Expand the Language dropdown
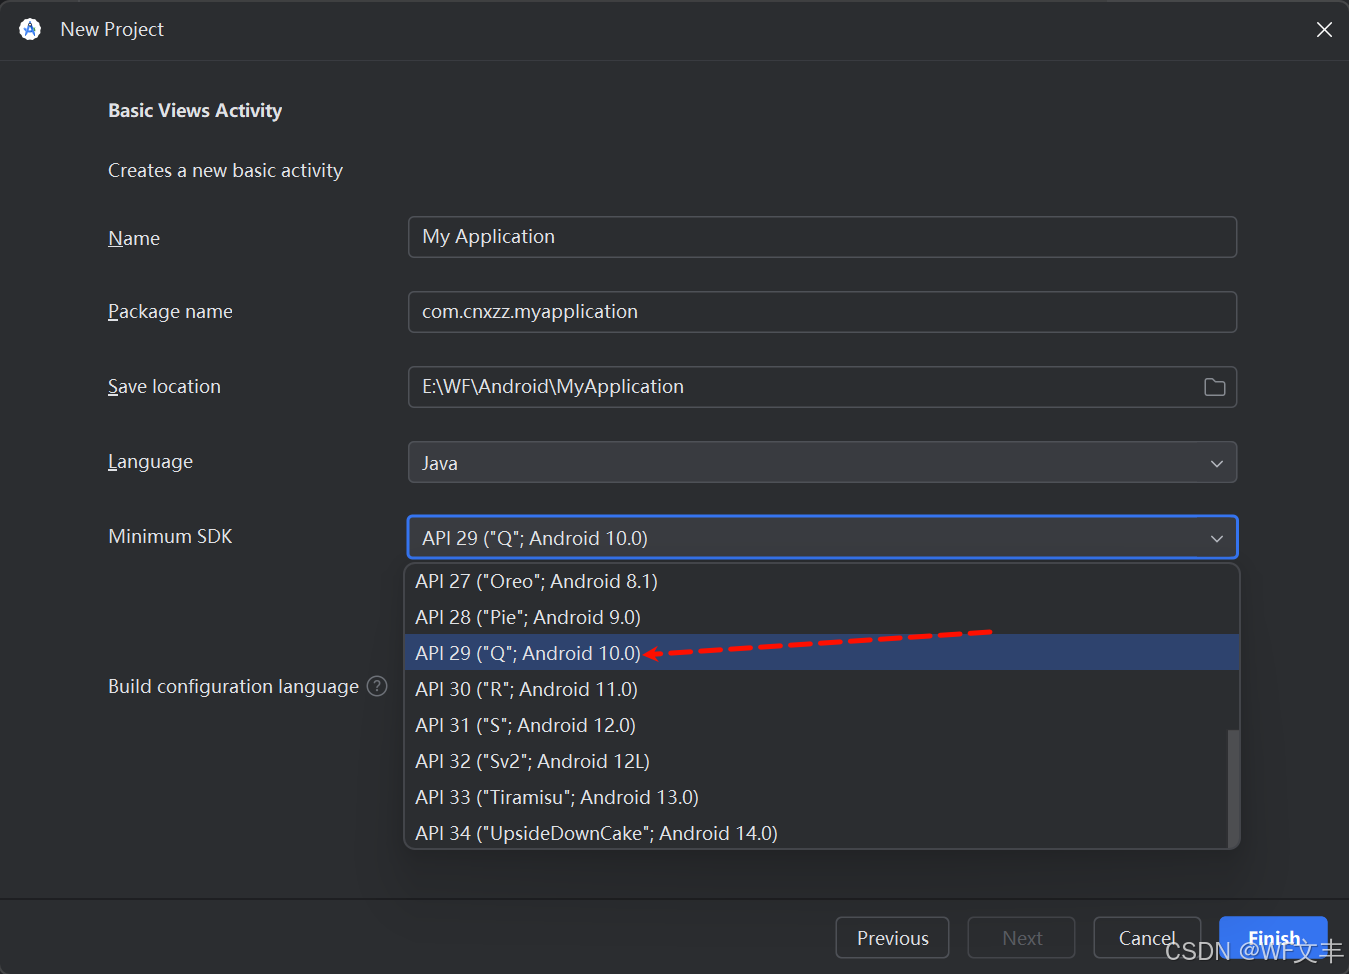 tap(1216, 463)
